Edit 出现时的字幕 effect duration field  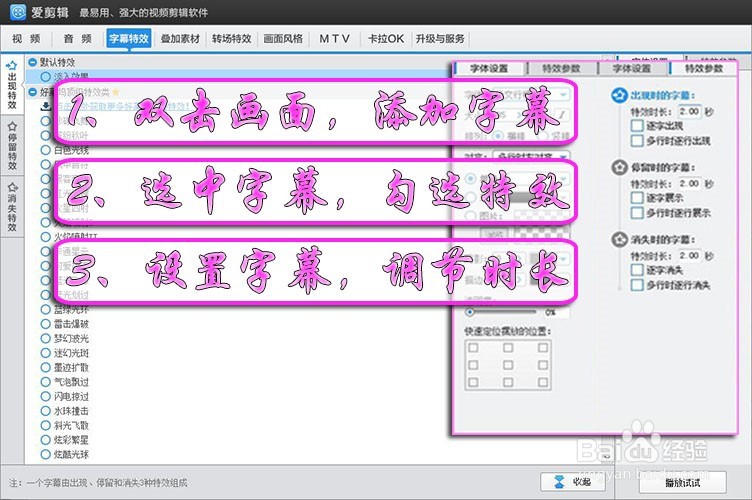(690, 111)
